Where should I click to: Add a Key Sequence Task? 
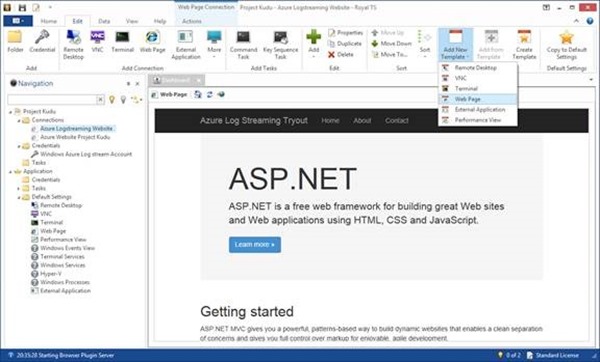[280, 45]
